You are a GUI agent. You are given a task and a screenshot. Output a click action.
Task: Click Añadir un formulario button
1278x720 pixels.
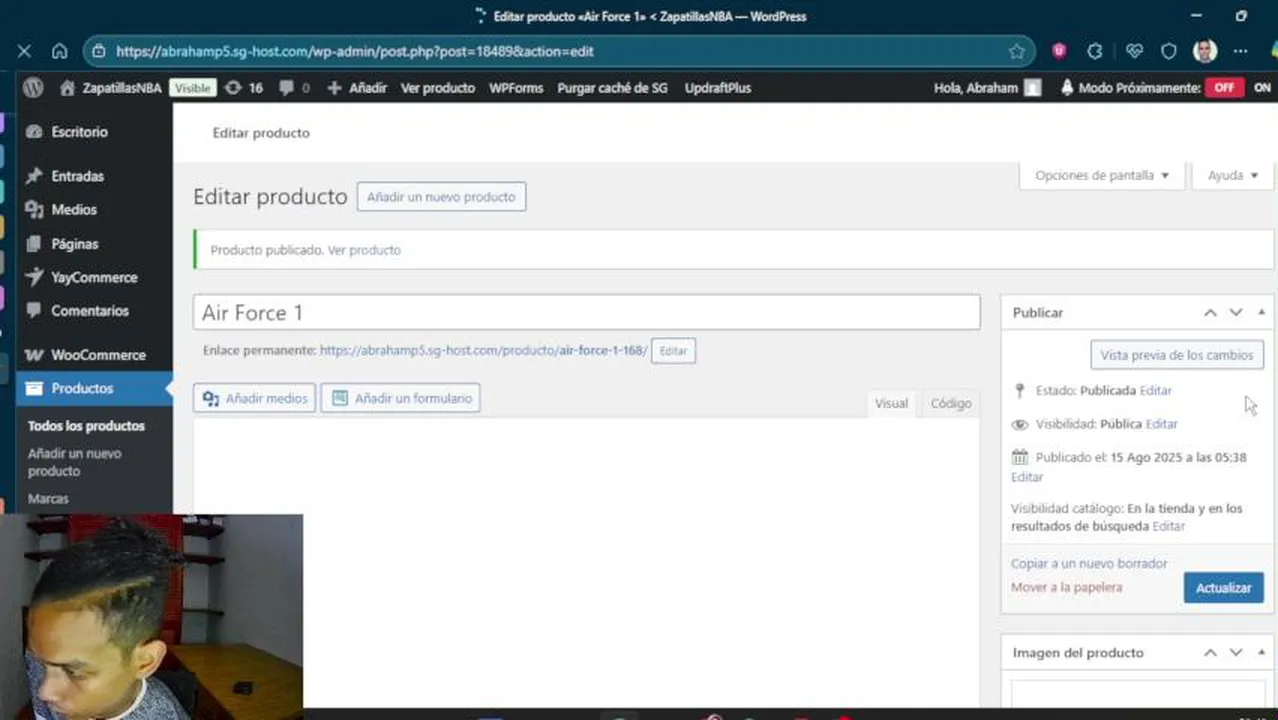[401, 398]
